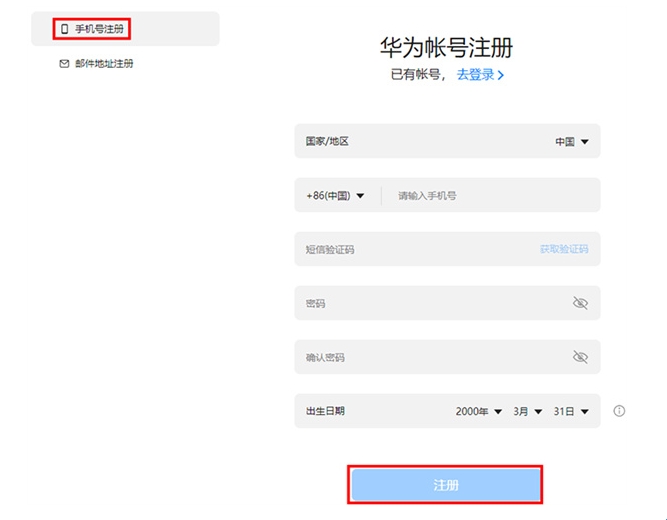Click the chevron arrow after 去登录
Viewport: 667px width, 520px height.
[x=501, y=75]
